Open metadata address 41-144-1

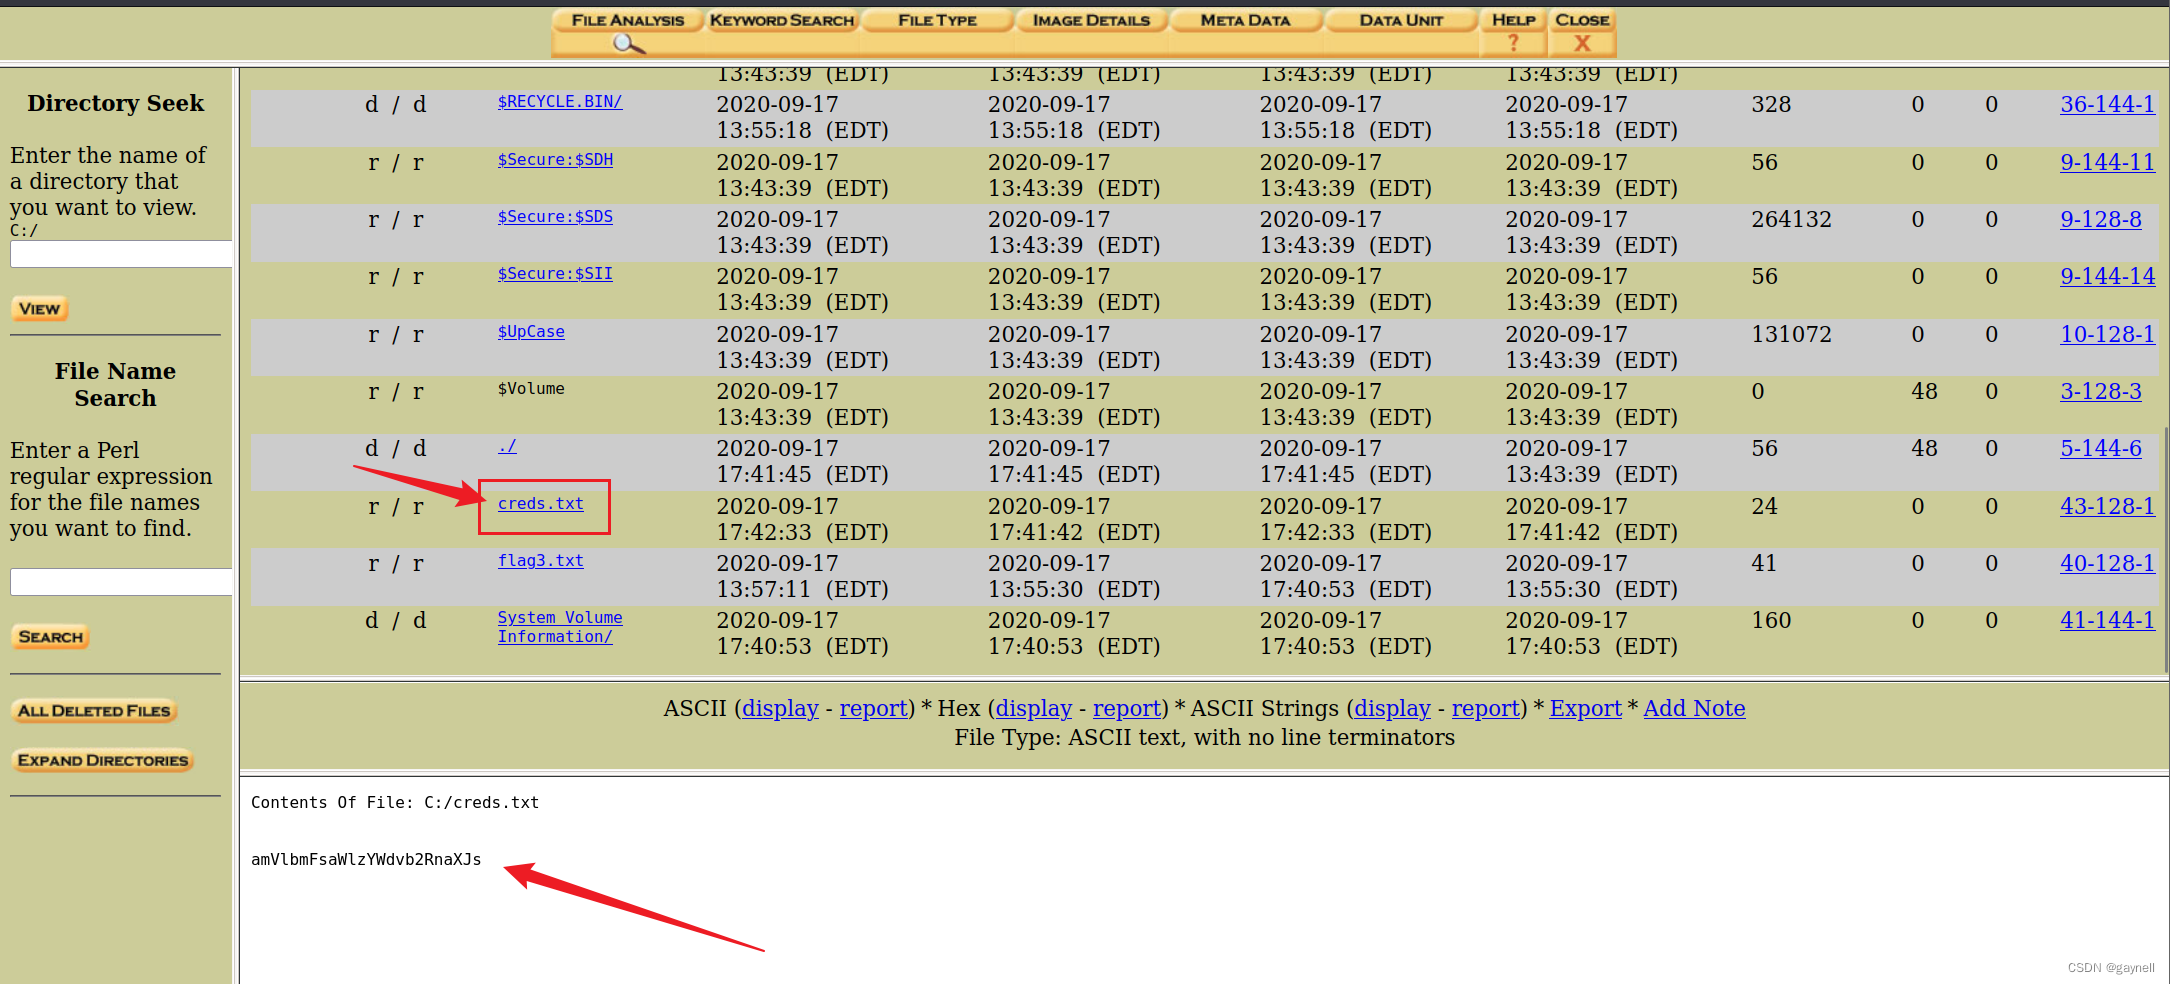(2107, 620)
